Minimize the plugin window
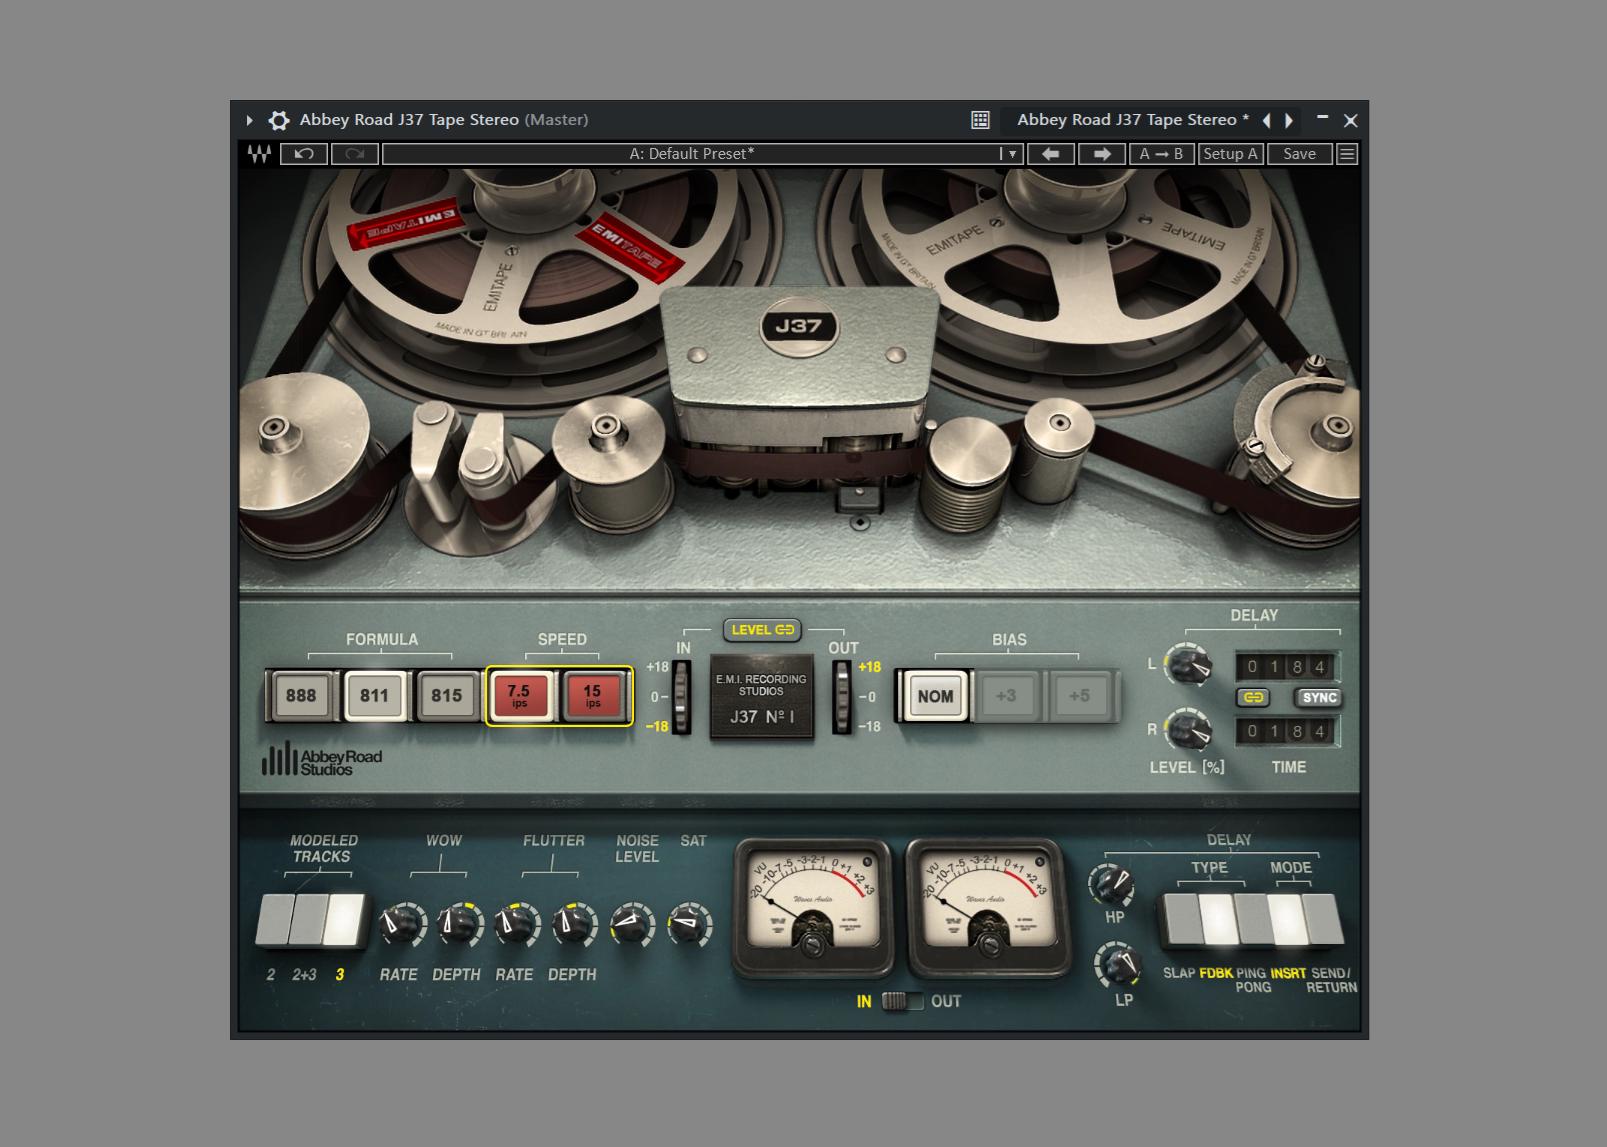This screenshot has height=1147, width=1607. pyautogui.click(x=1322, y=118)
